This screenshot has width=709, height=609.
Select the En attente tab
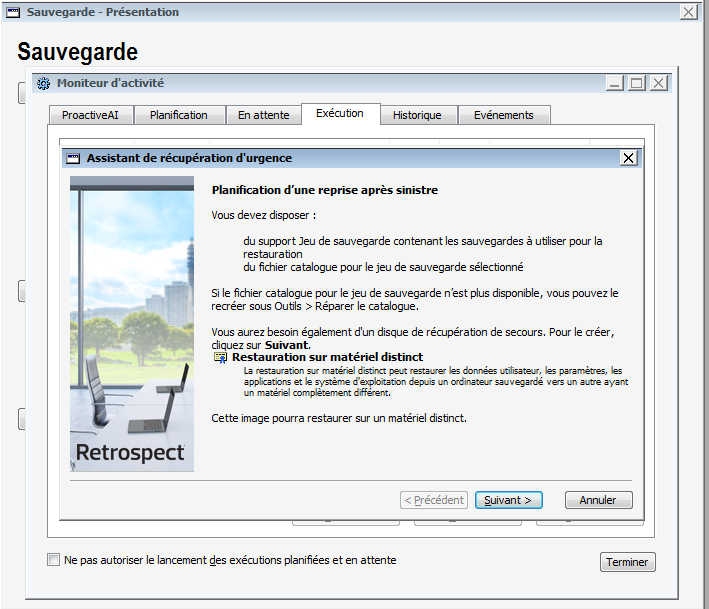click(x=263, y=115)
